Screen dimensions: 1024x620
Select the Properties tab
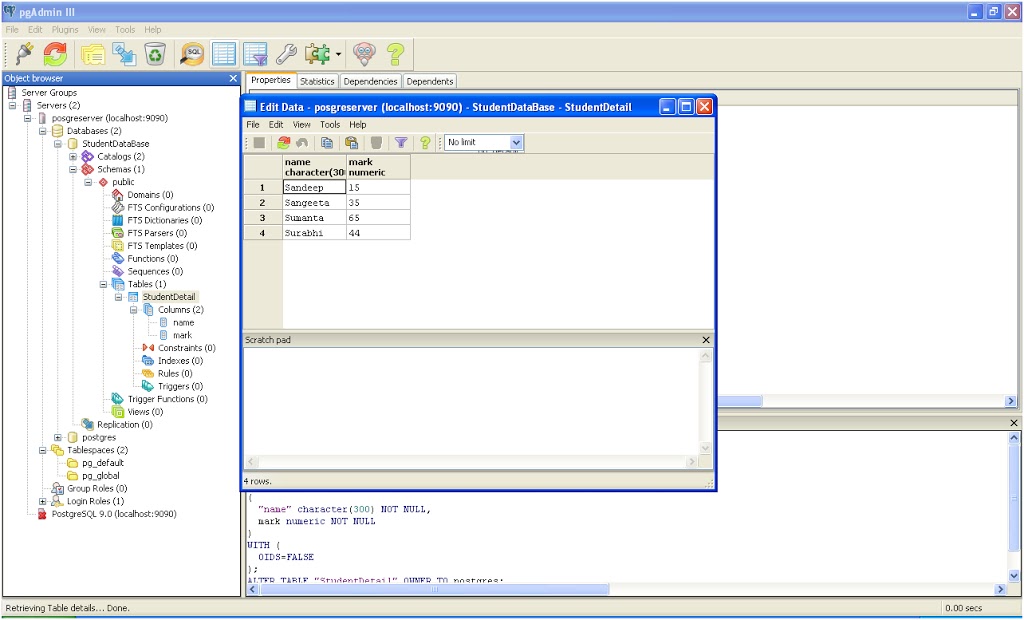(271, 80)
